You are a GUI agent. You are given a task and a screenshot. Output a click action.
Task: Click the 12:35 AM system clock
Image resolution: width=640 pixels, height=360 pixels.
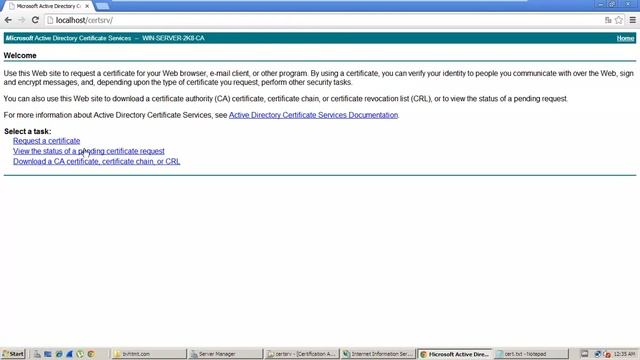(x=624, y=354)
